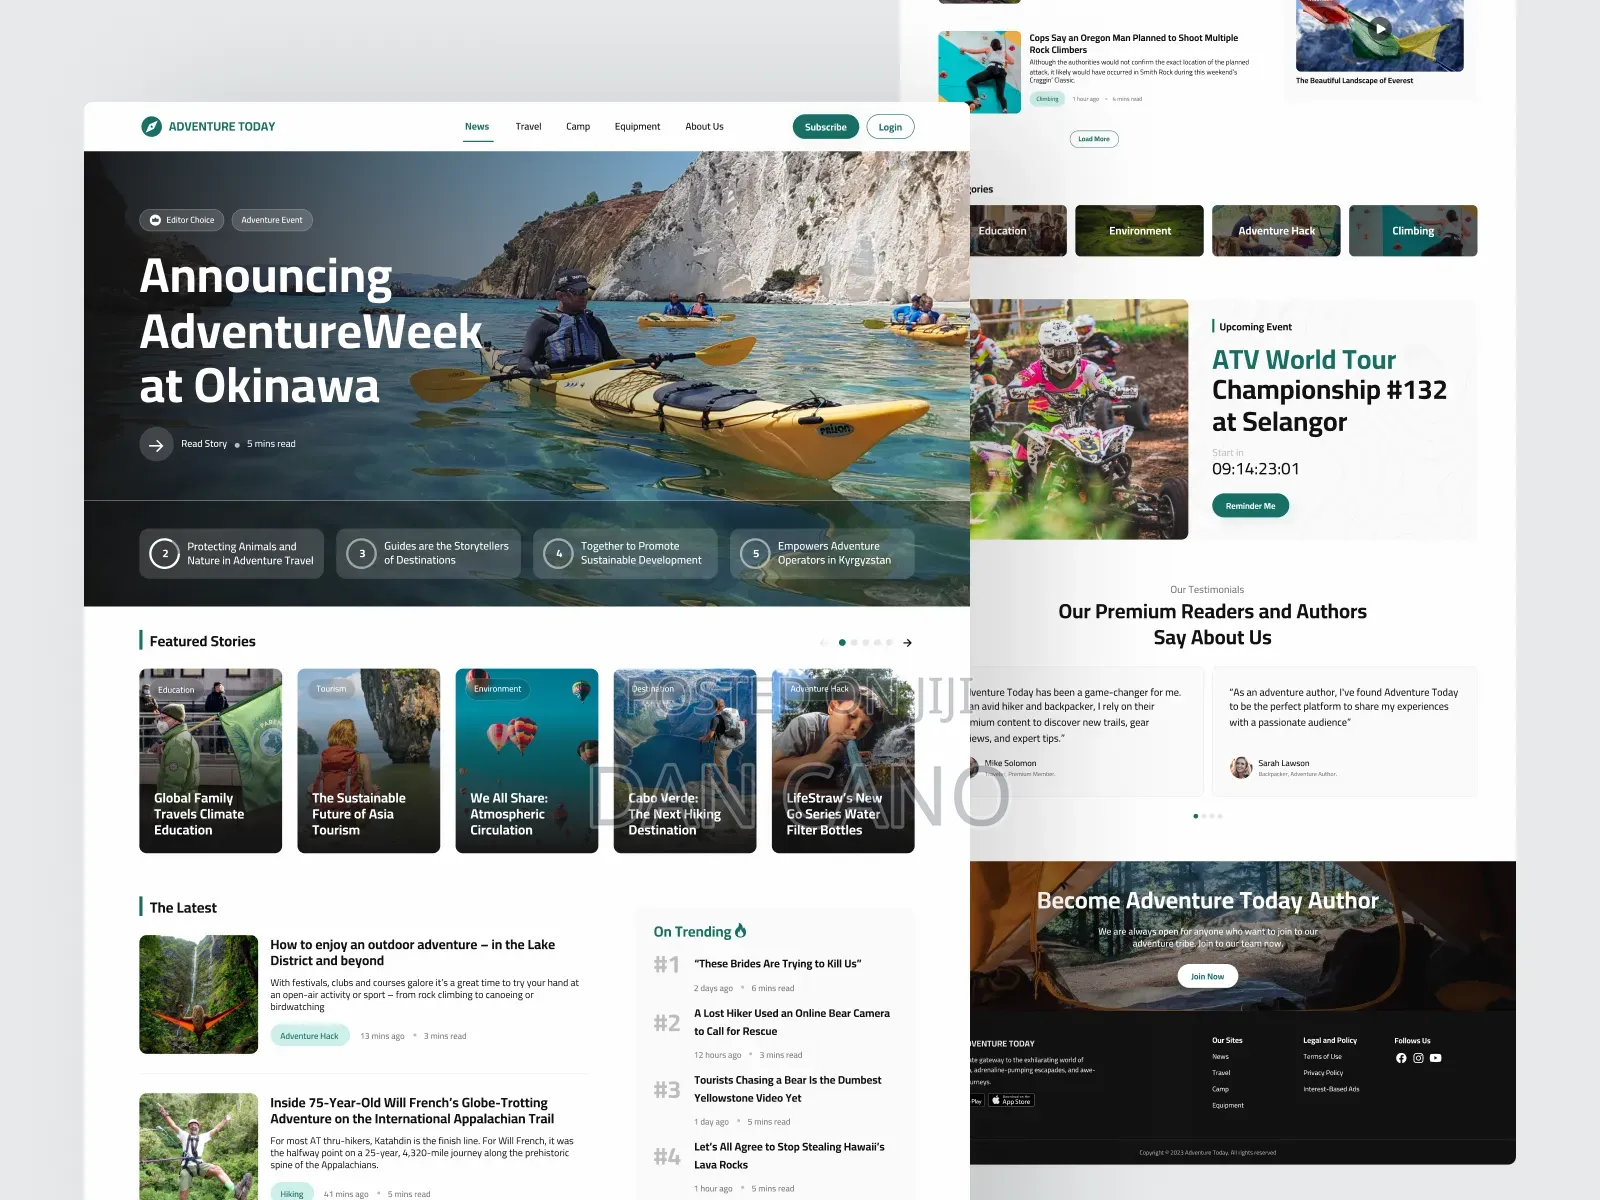Click Sarah Lawson's avatar
Viewport: 1600px width, 1200px height.
[1241, 768]
